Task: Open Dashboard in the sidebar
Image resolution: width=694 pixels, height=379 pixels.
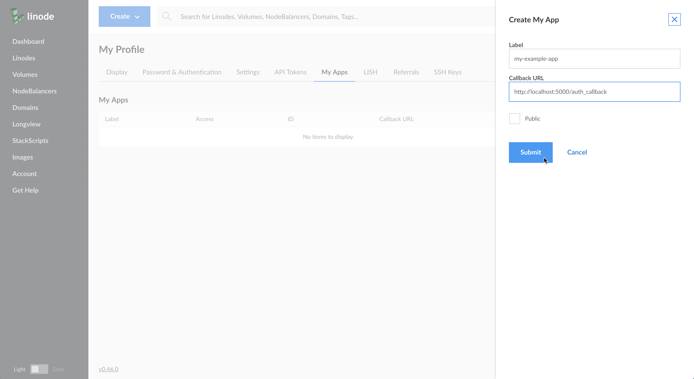Action: tap(28, 42)
